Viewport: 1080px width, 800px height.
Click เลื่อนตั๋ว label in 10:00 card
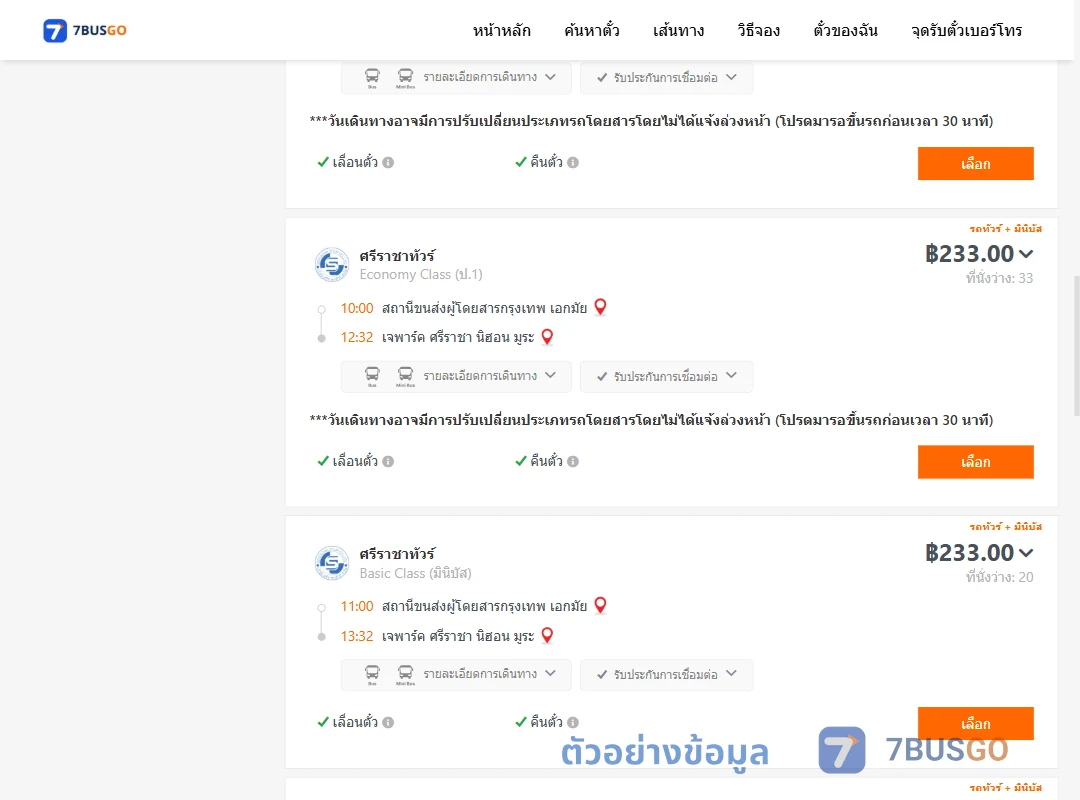coord(355,461)
